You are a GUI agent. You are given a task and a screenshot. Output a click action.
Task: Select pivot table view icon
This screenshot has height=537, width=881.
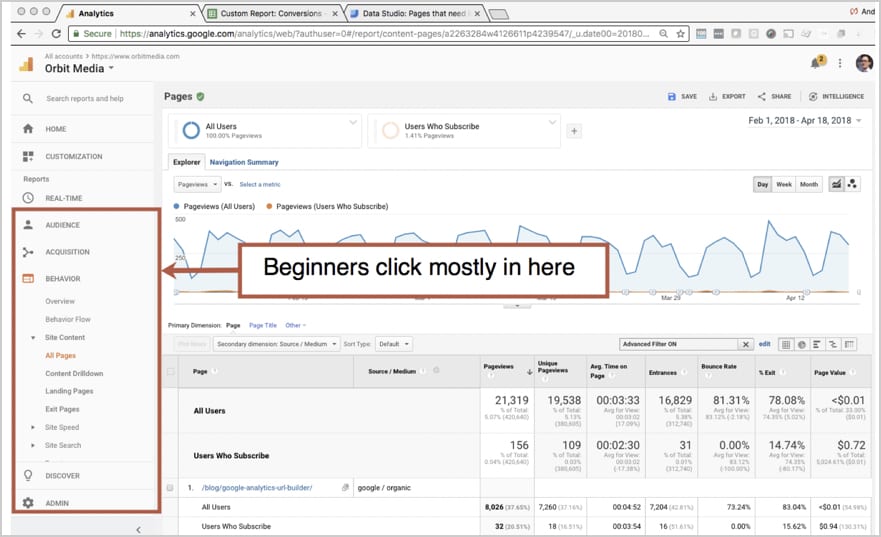tap(849, 344)
